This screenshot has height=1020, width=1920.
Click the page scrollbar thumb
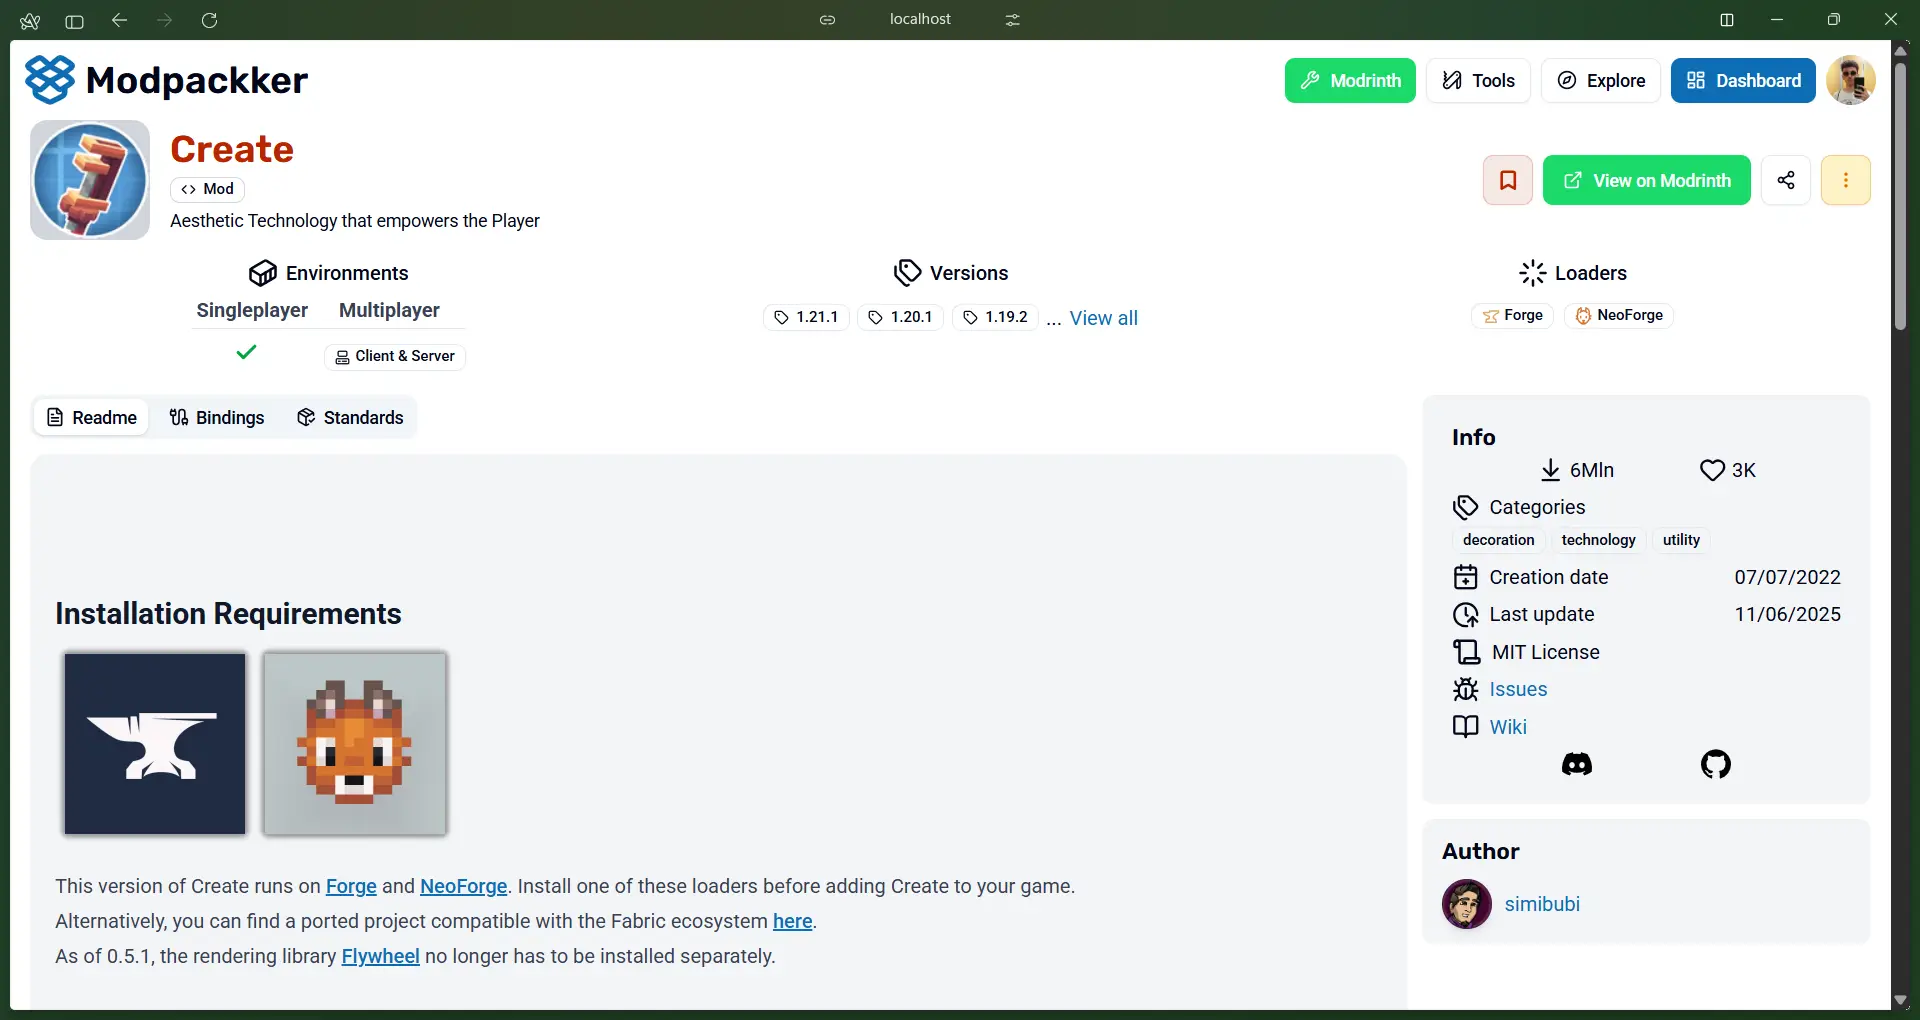click(x=1901, y=195)
